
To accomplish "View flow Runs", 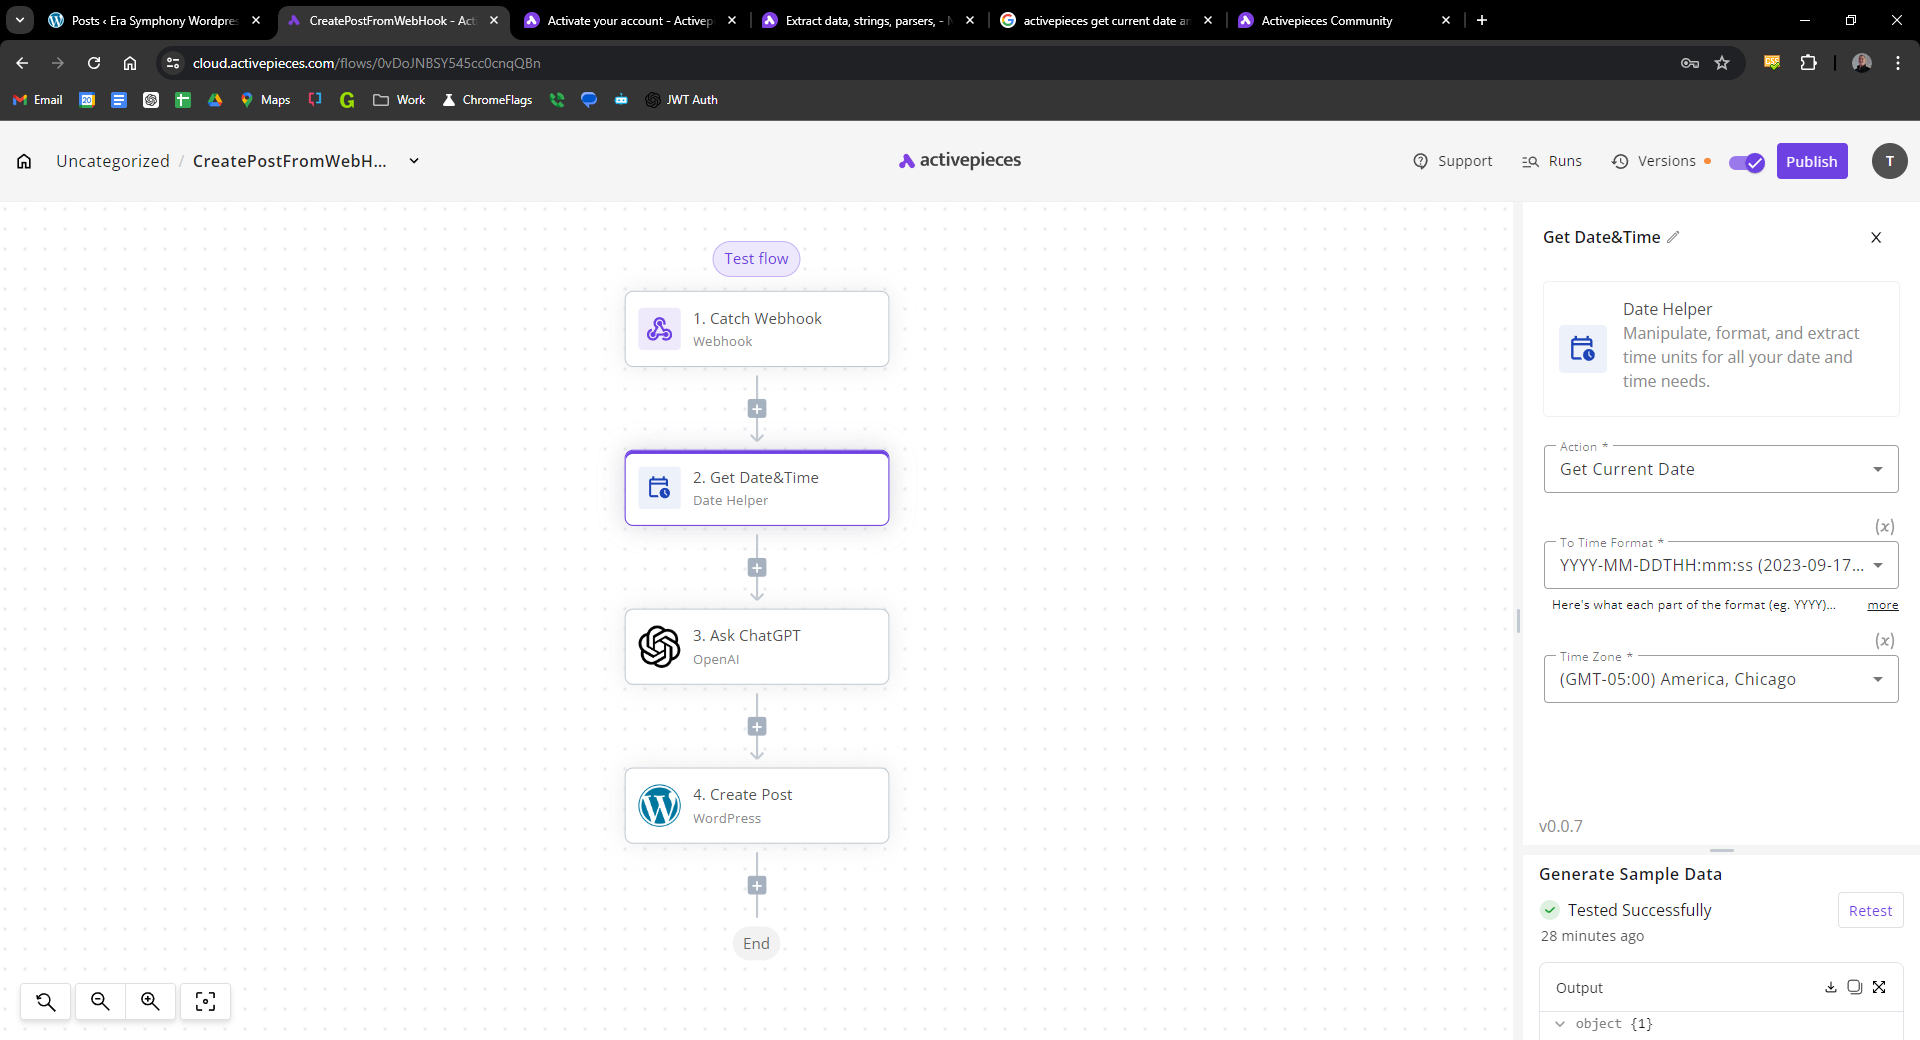I will (1552, 161).
